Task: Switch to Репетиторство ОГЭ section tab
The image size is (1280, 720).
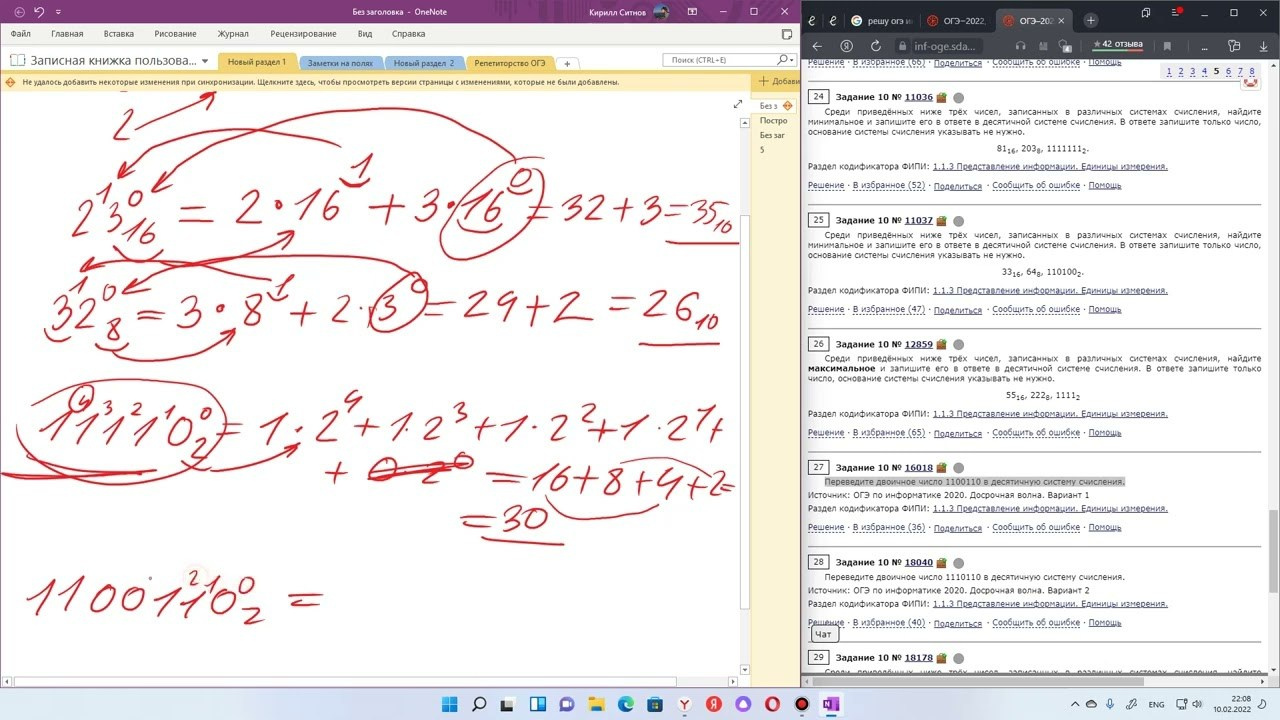Action: [510, 63]
